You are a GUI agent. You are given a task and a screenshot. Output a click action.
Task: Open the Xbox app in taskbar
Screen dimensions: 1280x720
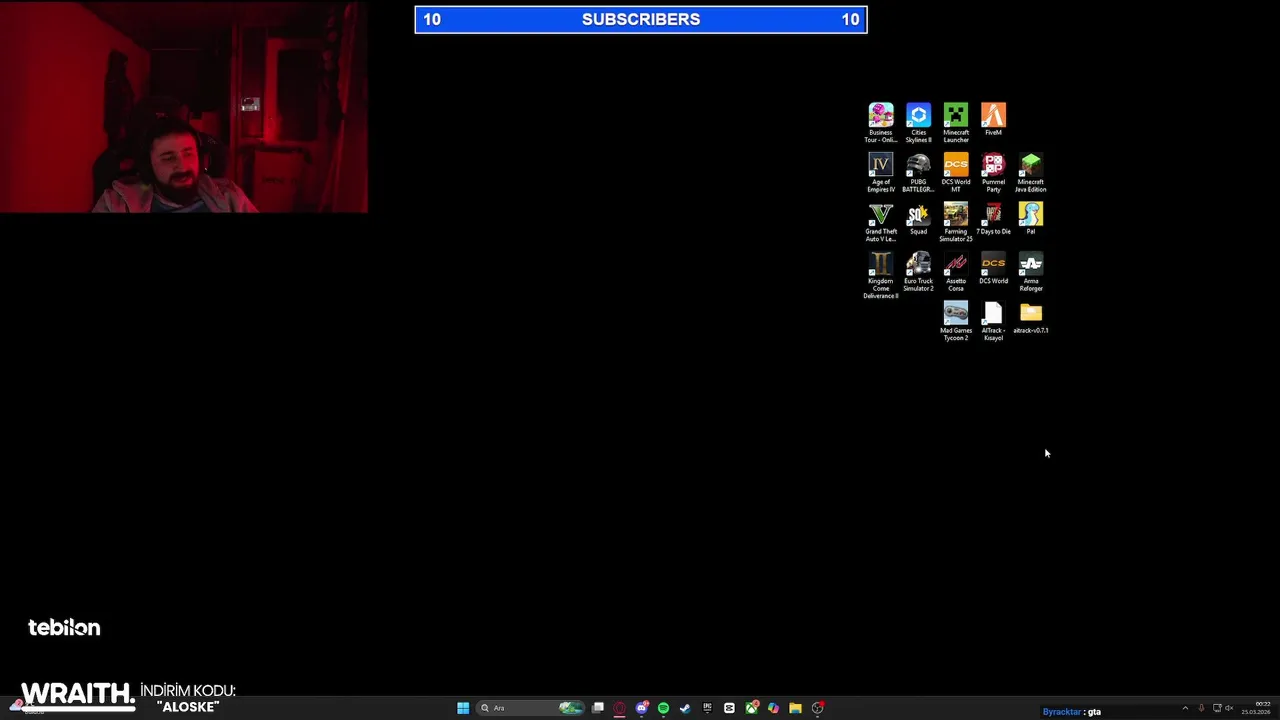(x=751, y=708)
